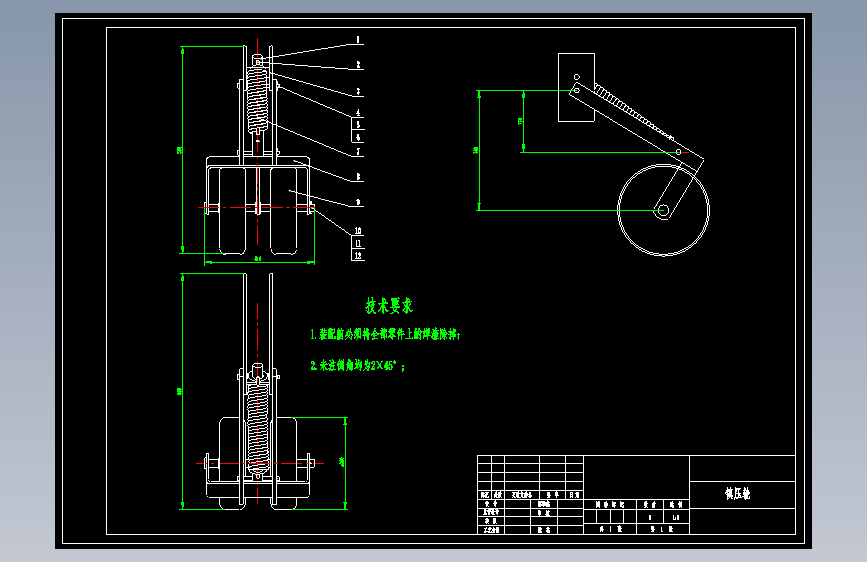
Task: Select technical note 1 about removing weld slag
Action: 385,334
